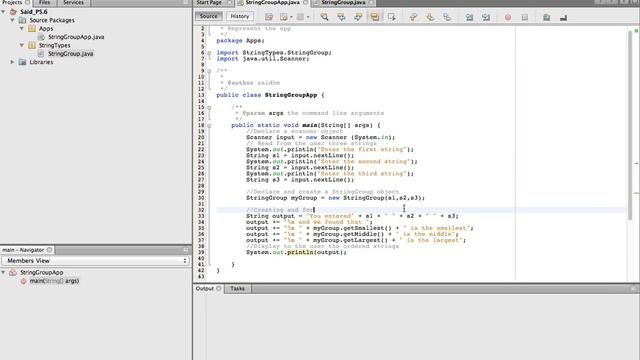Toggle code fold at the @param comment
The width and height of the screenshot is (640, 360).
coord(209,107)
